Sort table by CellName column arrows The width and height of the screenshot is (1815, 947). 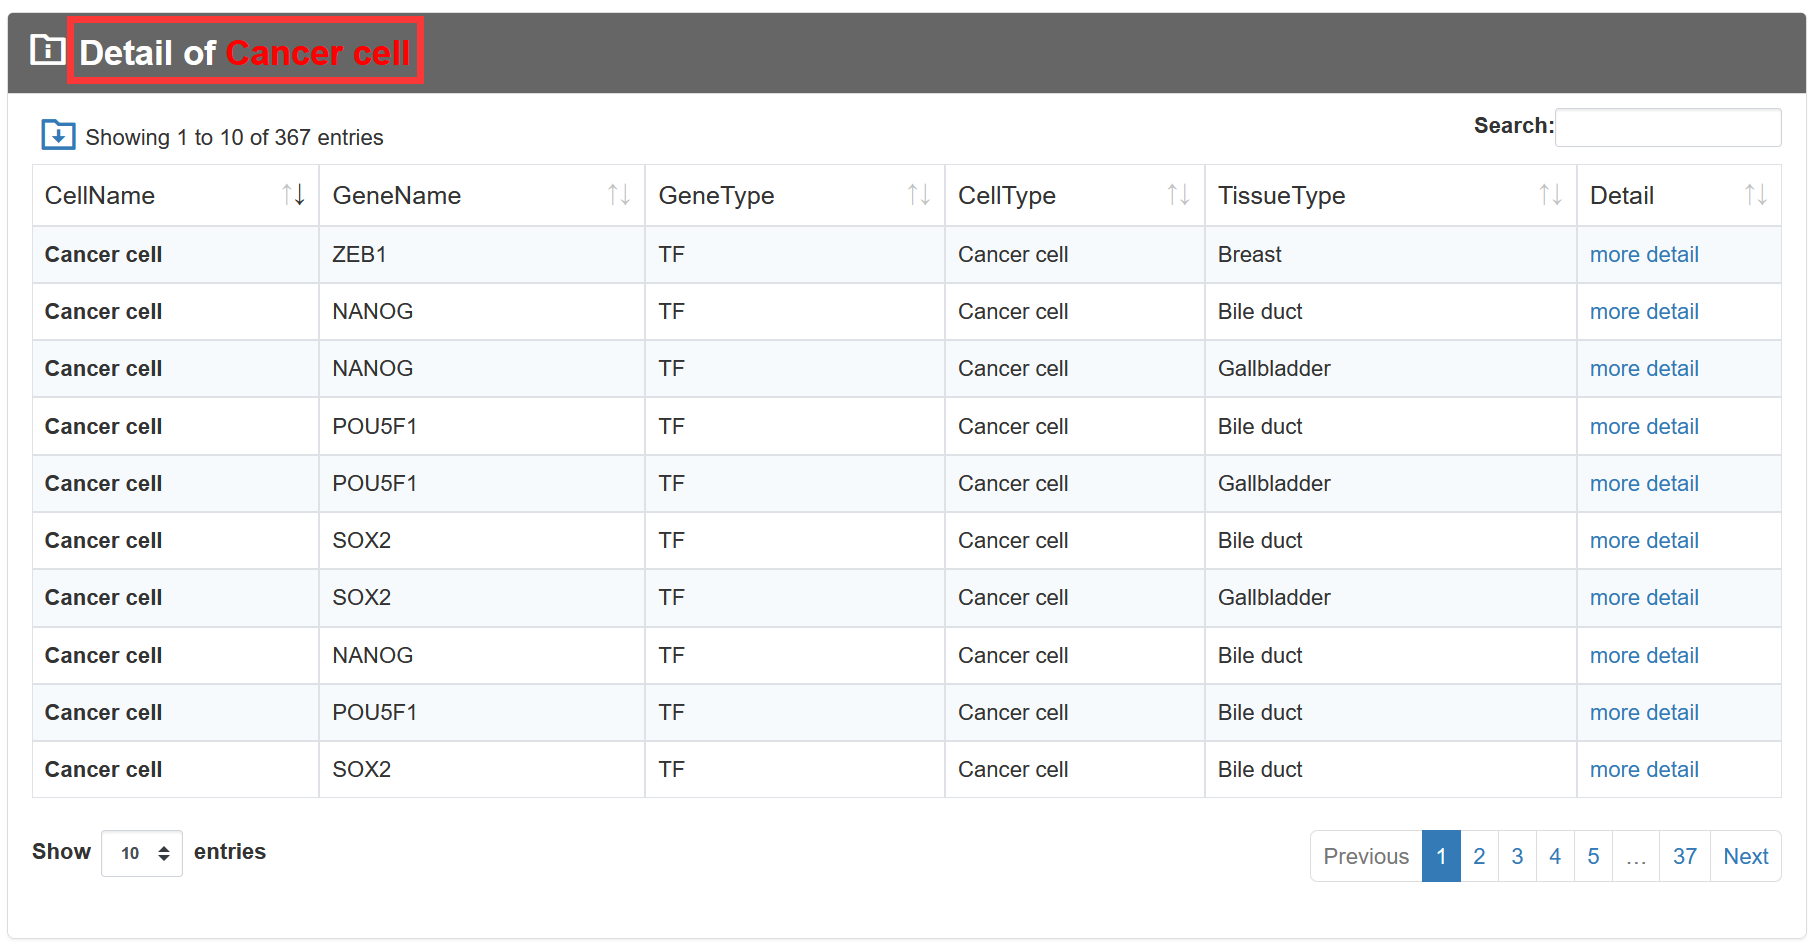(x=293, y=195)
